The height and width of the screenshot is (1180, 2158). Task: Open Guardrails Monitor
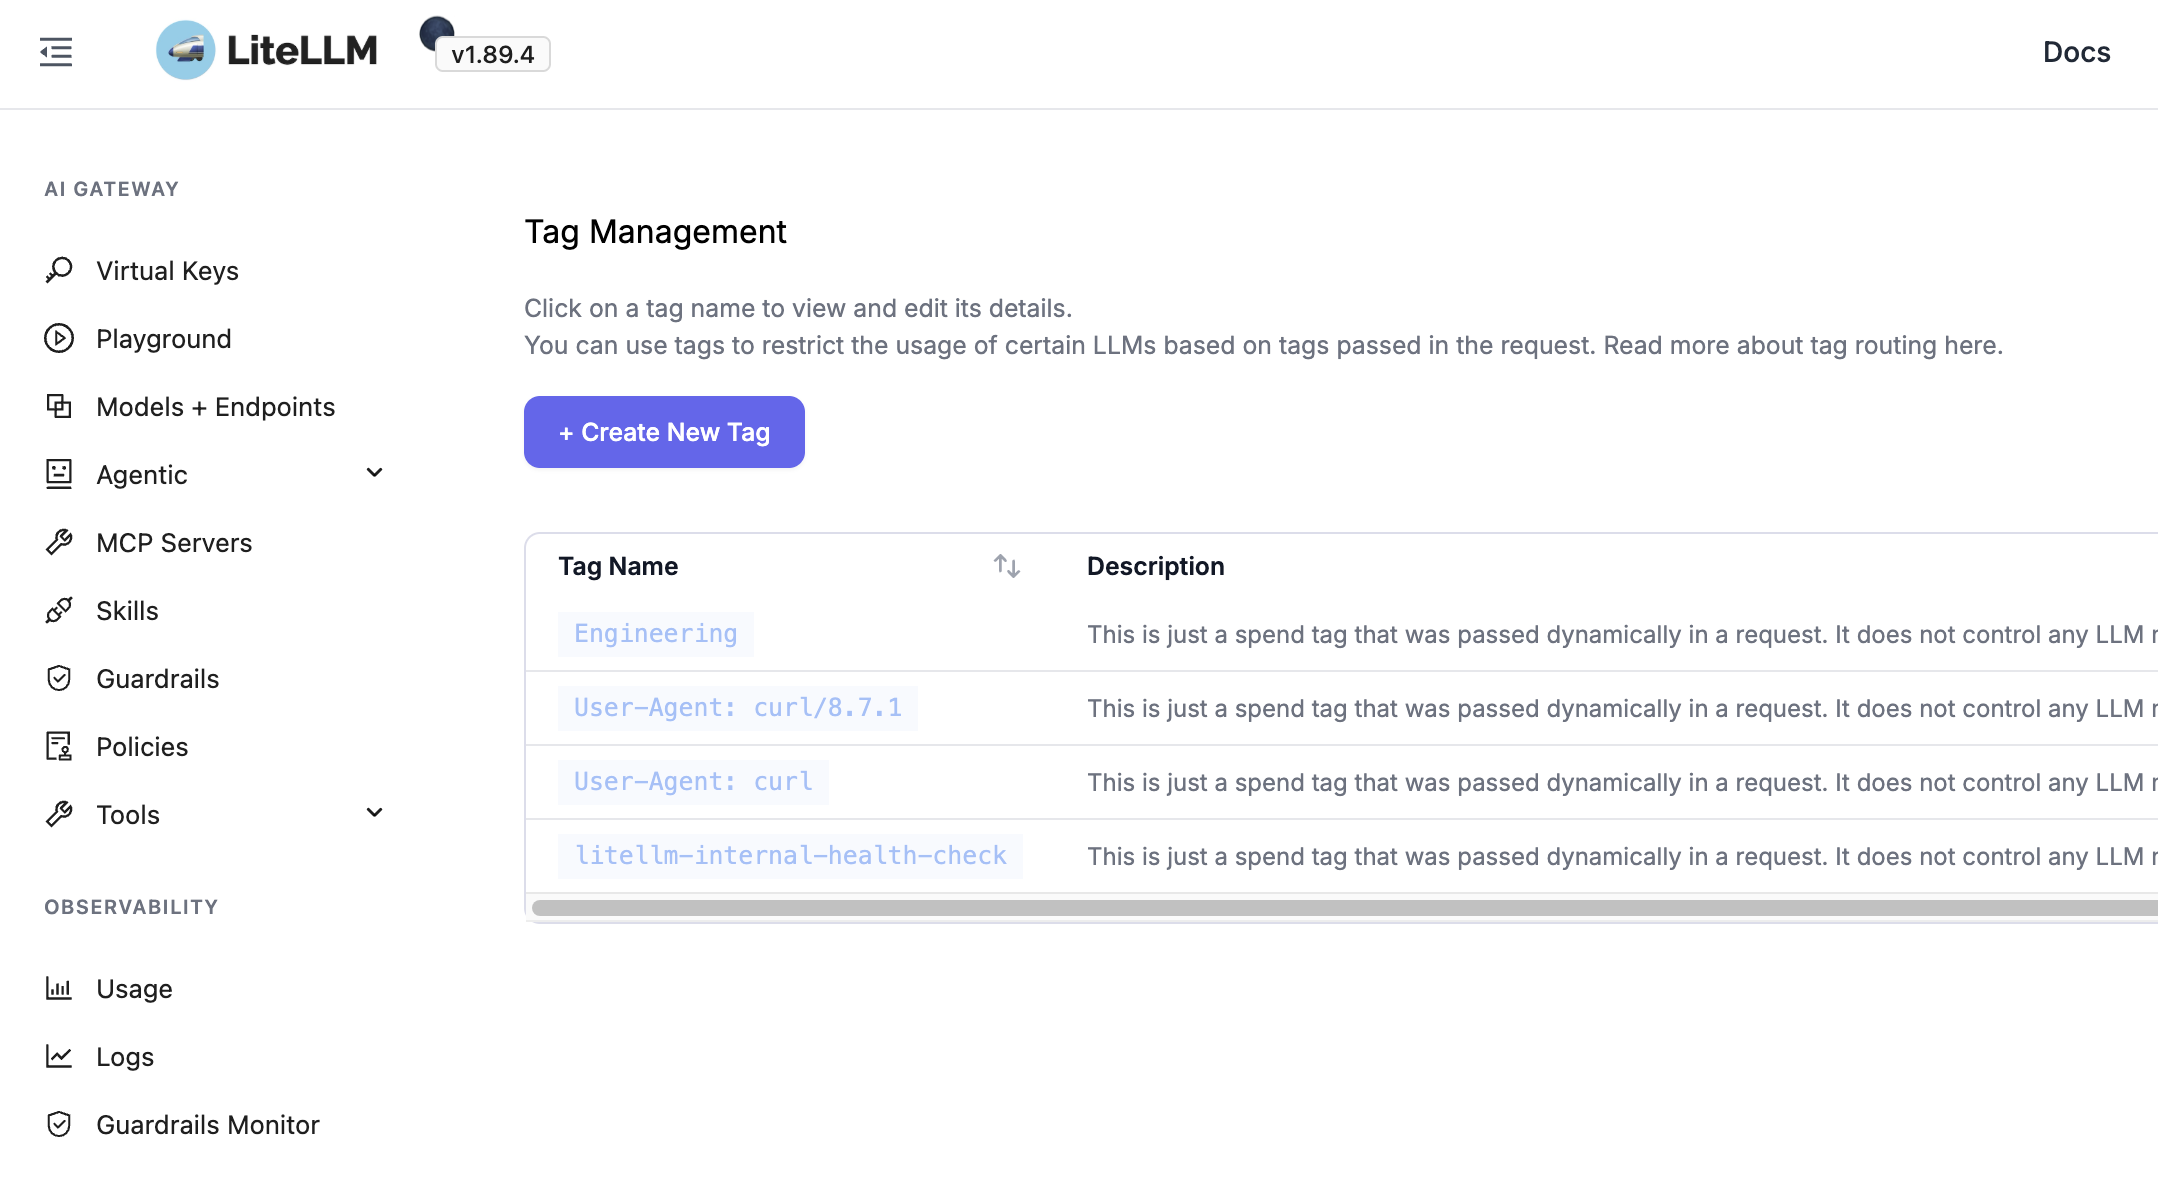208,1125
